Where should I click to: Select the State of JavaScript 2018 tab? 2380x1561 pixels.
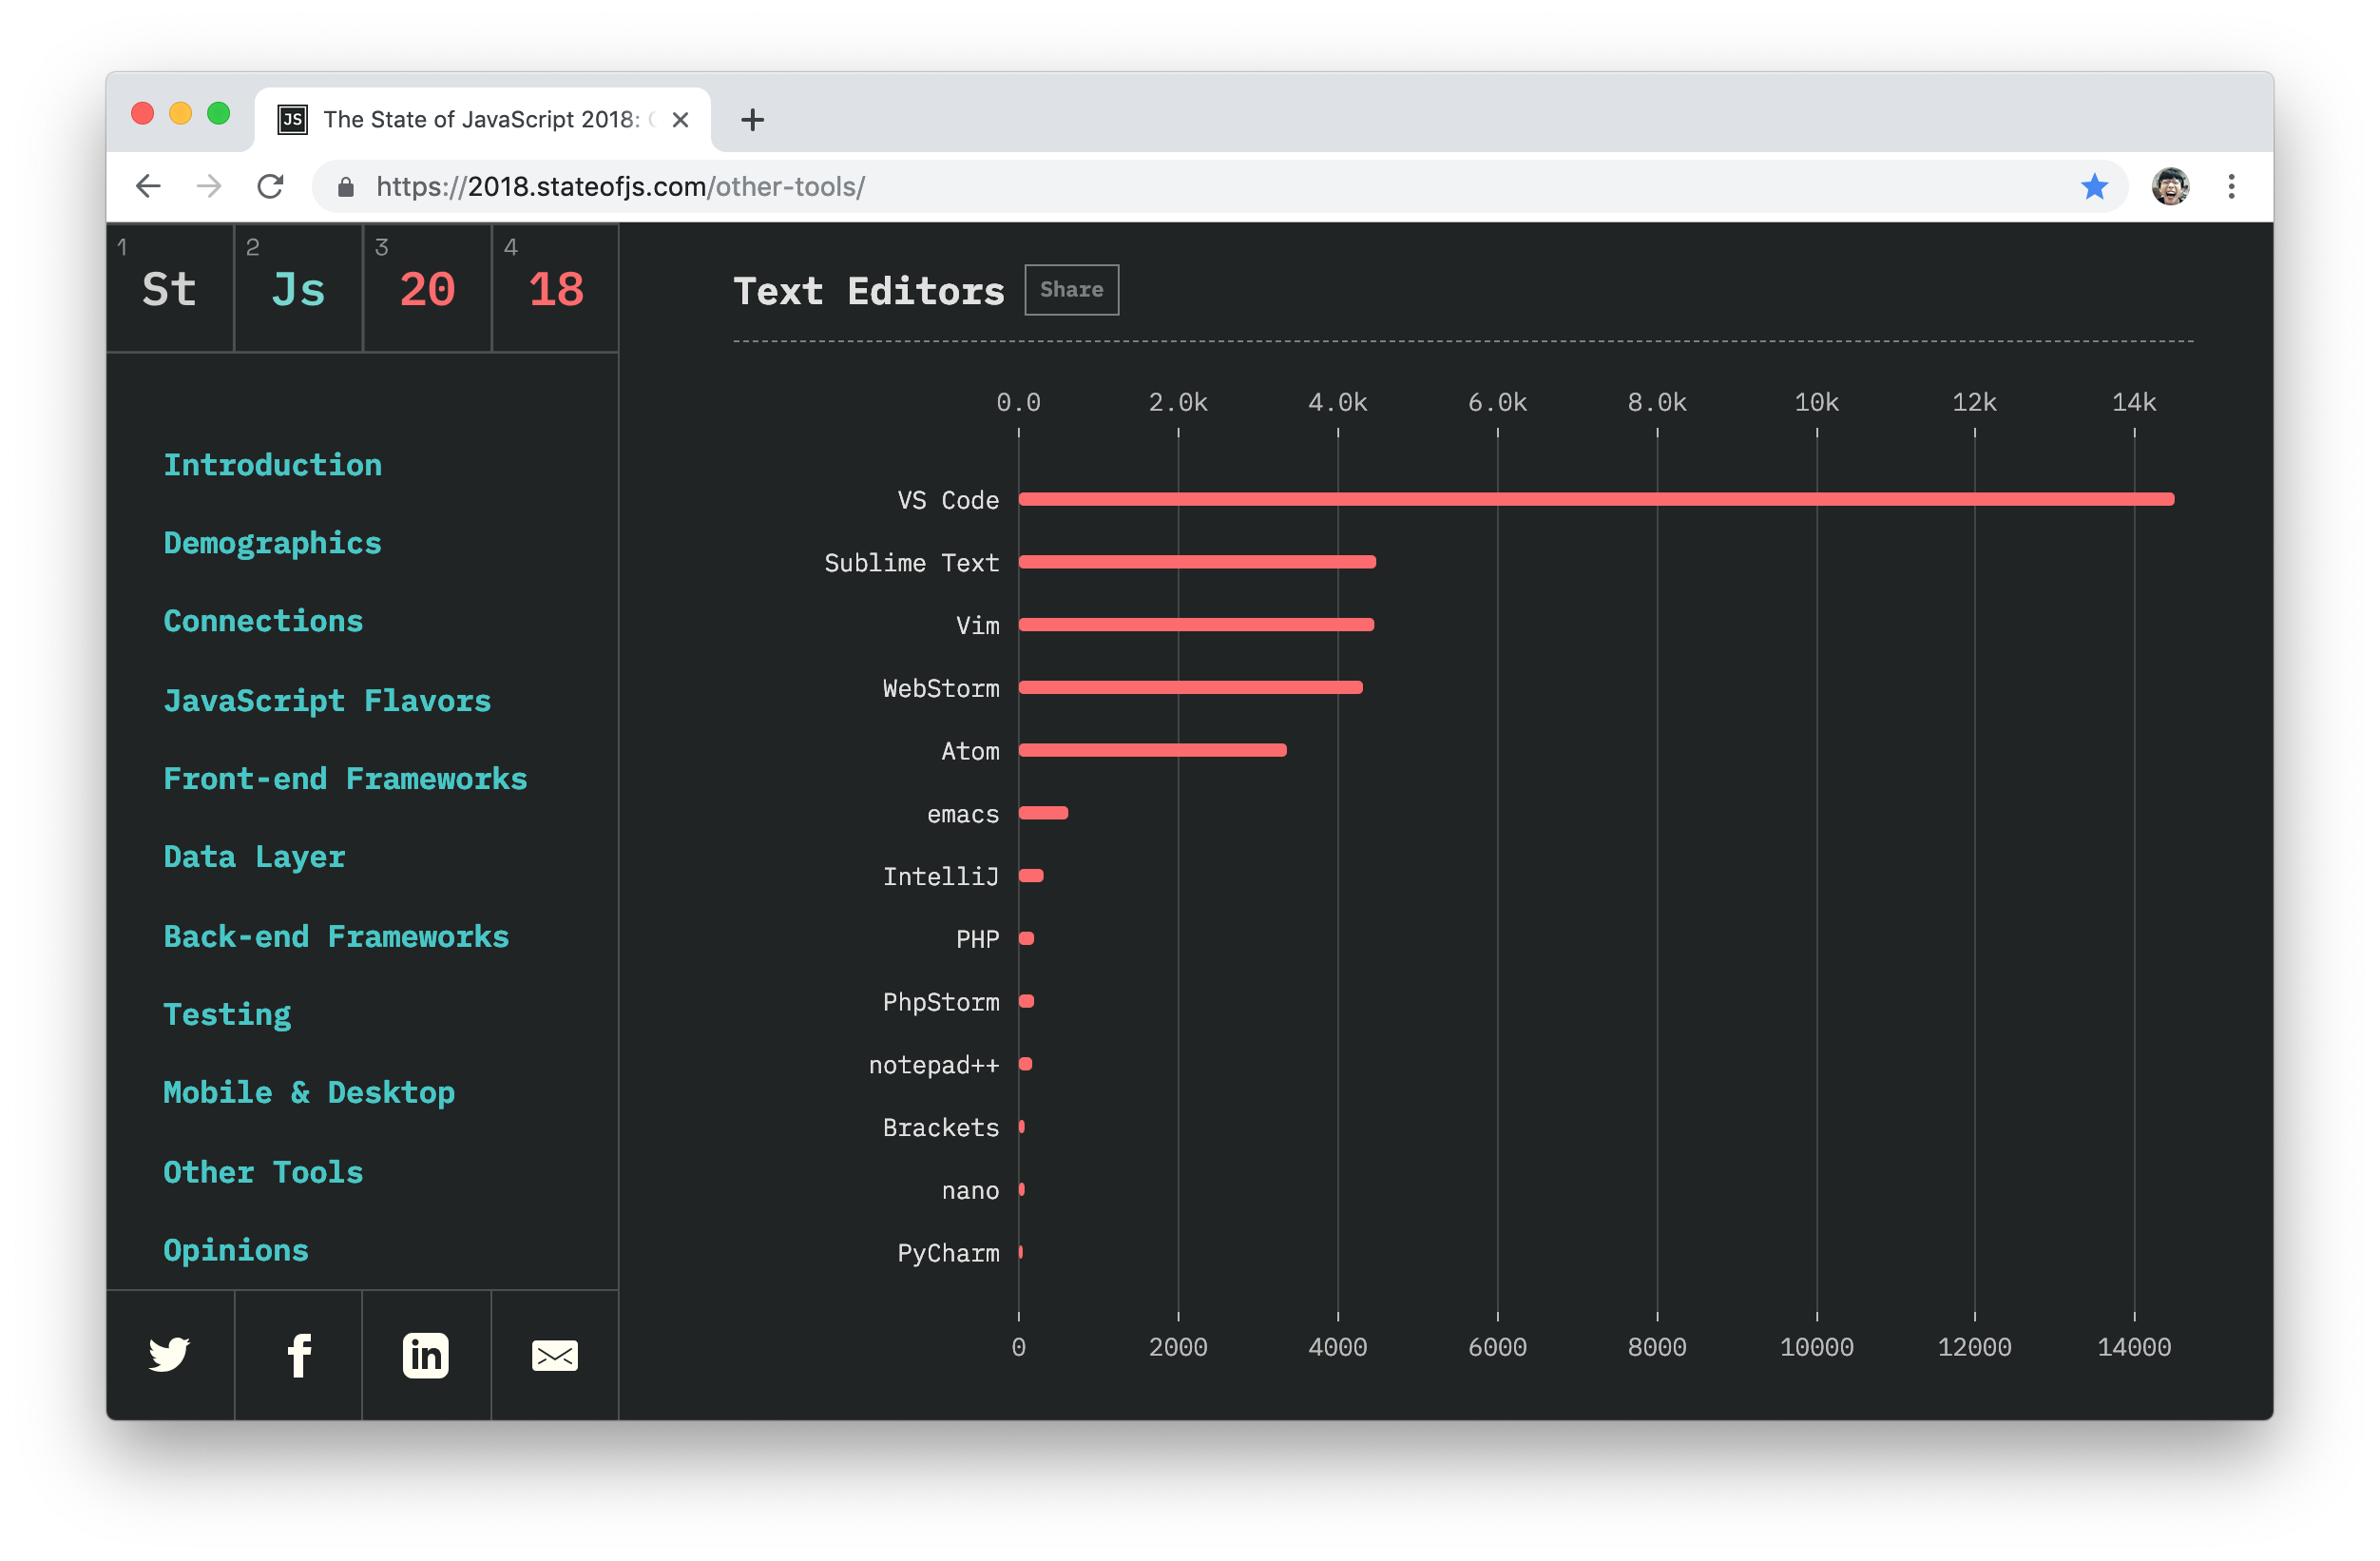click(x=480, y=120)
